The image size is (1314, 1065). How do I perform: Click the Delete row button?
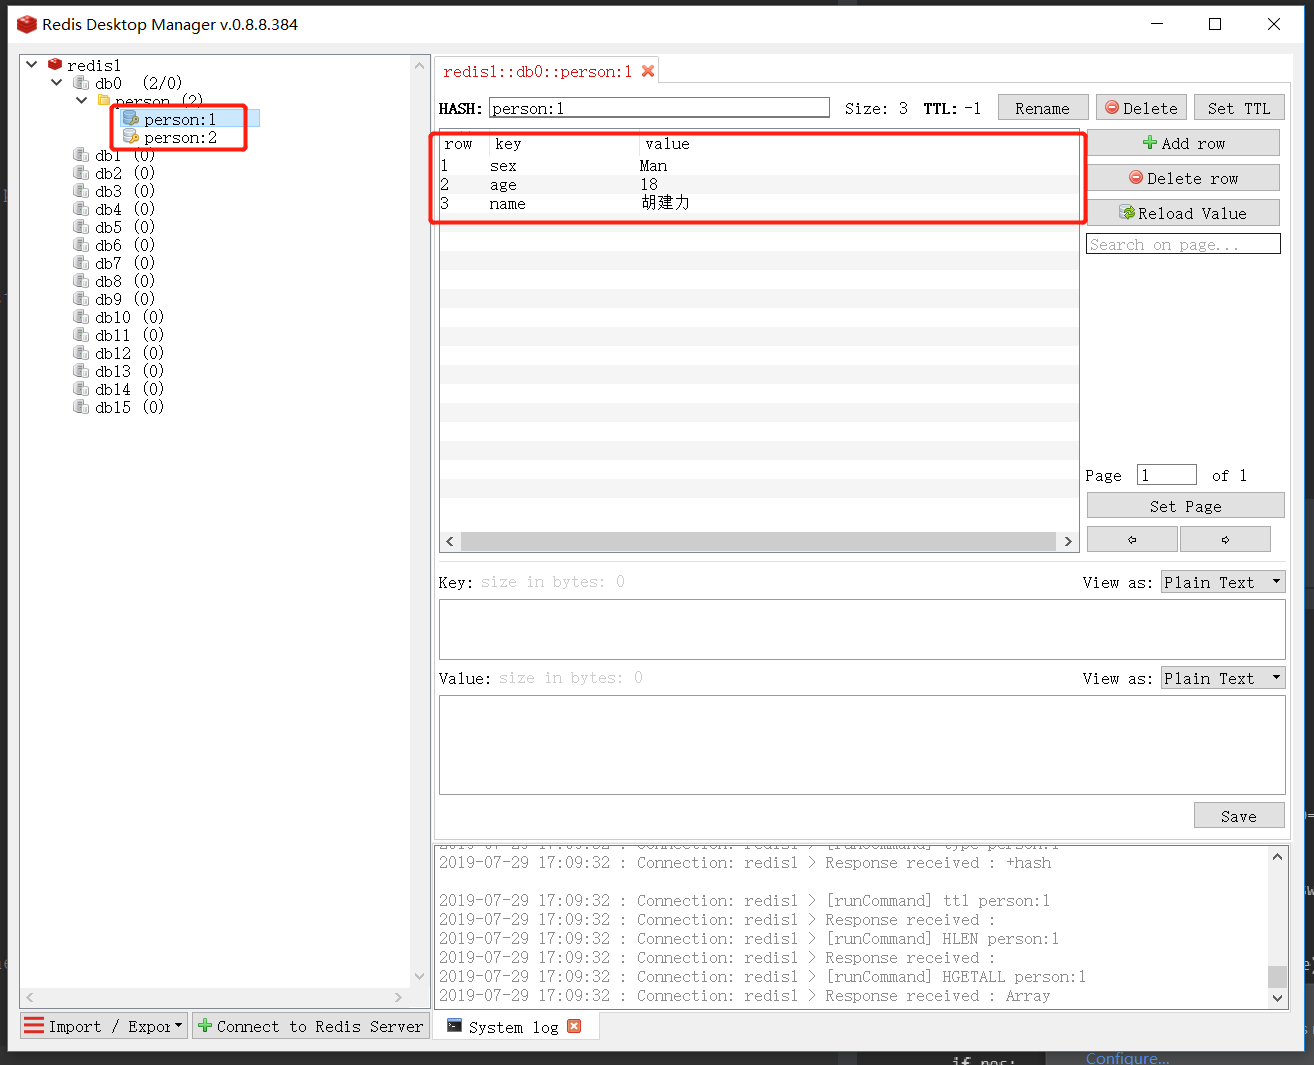pyautogui.click(x=1183, y=178)
